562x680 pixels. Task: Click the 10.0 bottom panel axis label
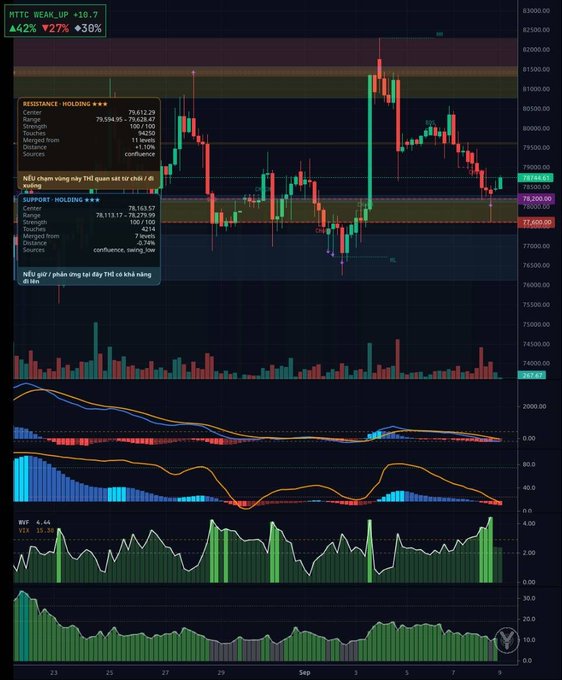click(529, 640)
